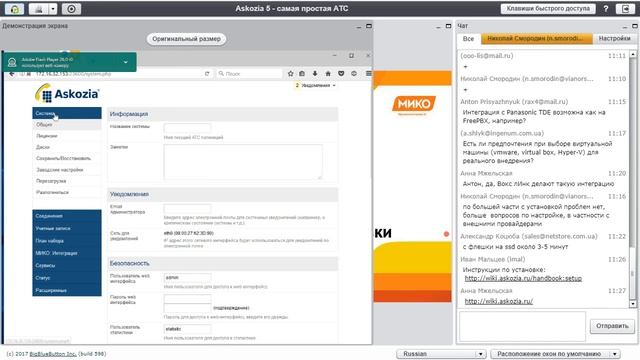The height and width of the screenshot is (360, 640).
Task: Click the Email Администратора input field
Action: [x=187, y=209]
